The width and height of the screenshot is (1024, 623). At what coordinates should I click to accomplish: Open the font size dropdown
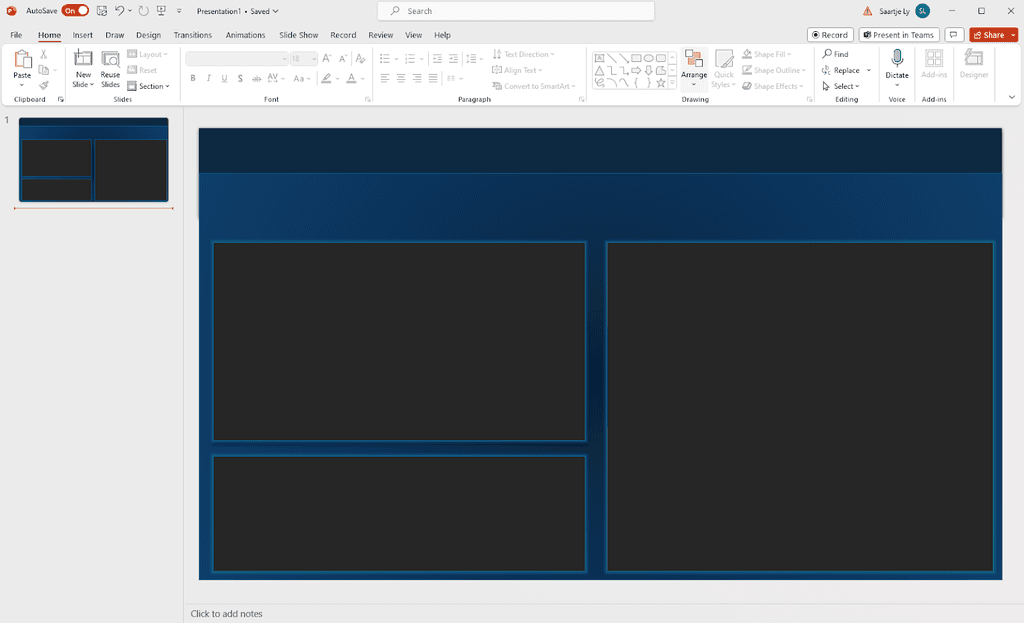(312, 58)
